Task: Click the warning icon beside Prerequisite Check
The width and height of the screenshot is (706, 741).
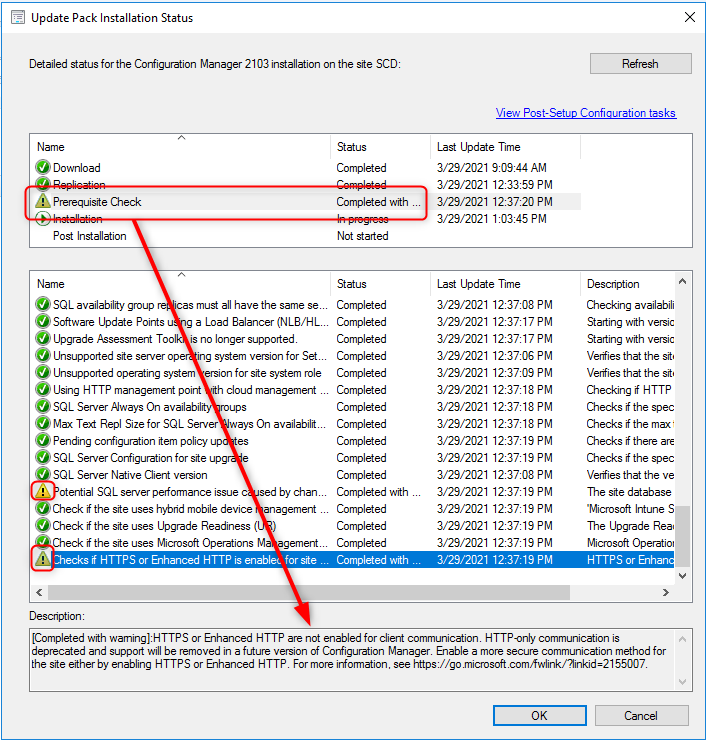Action: tap(43, 201)
